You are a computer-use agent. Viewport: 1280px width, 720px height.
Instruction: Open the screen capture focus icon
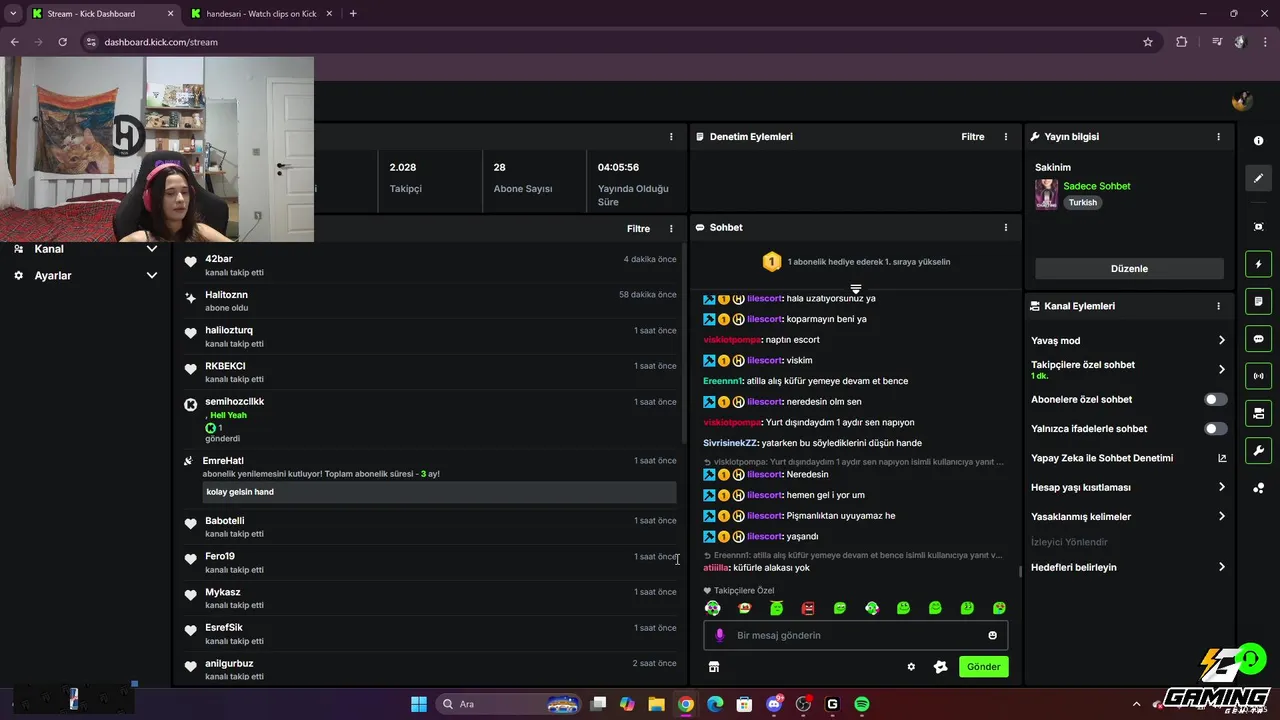(1258, 227)
